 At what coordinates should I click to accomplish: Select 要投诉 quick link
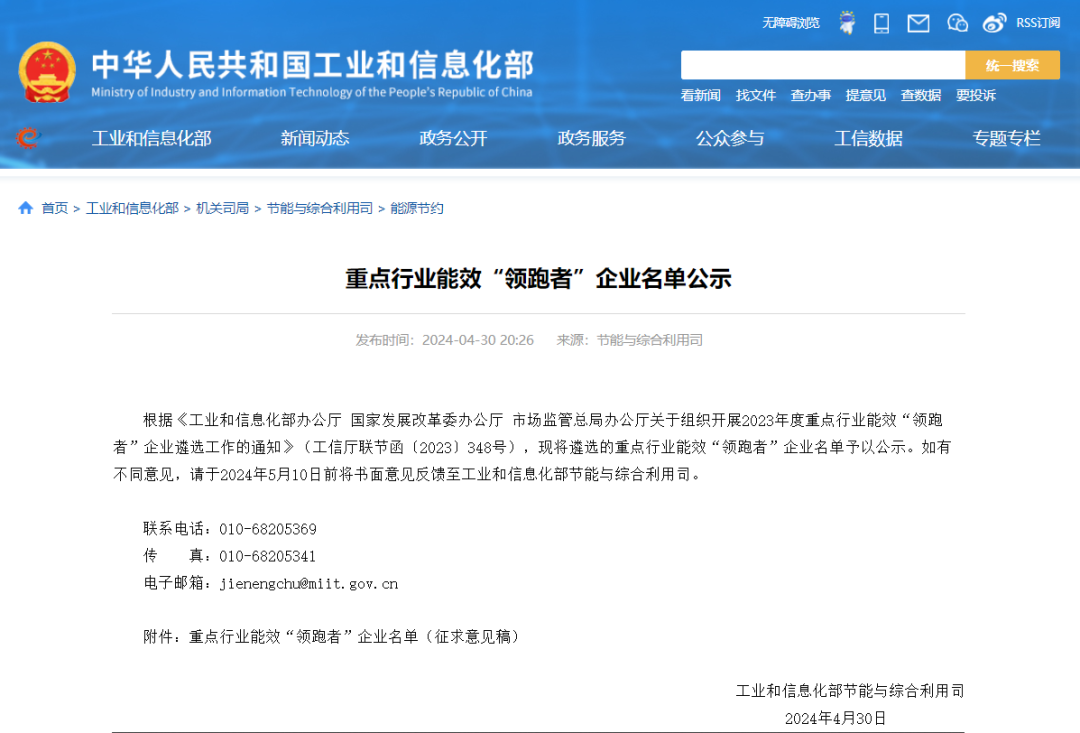click(x=976, y=96)
